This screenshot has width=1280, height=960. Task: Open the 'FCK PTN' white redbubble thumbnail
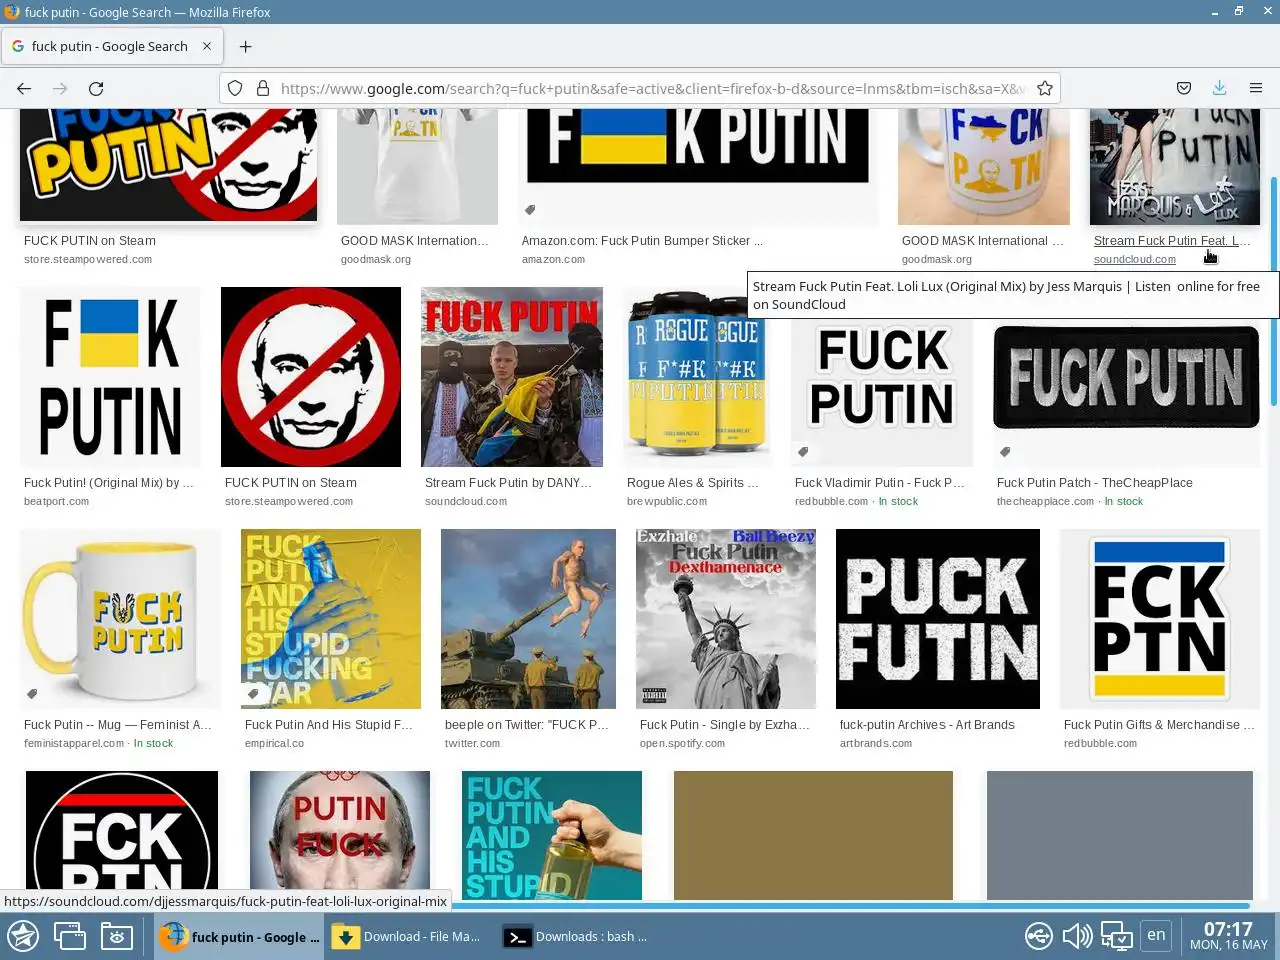1160,619
